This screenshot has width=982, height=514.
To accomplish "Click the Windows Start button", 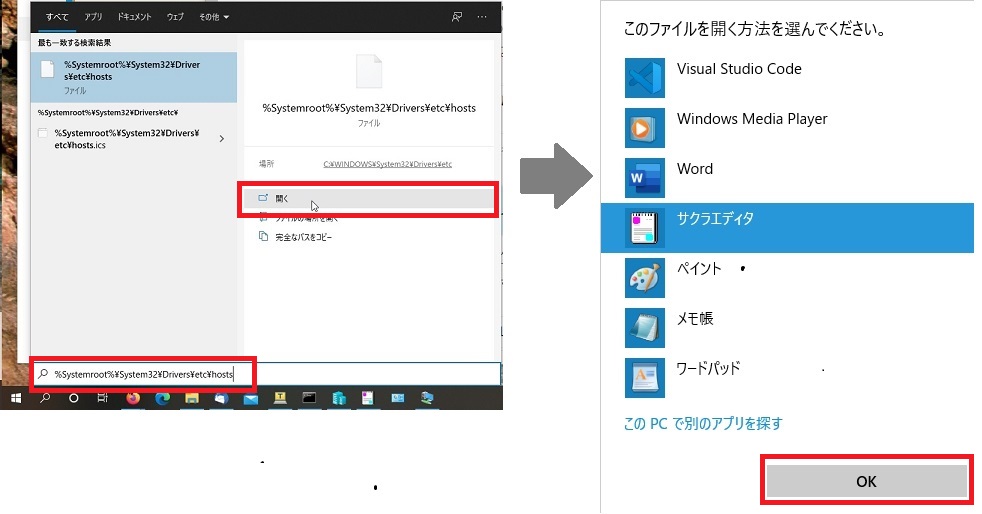I will click(x=16, y=398).
